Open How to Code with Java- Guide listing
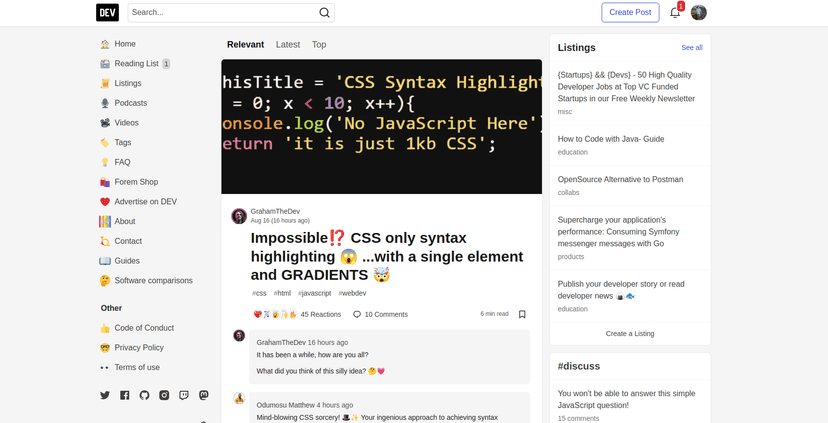 click(611, 139)
